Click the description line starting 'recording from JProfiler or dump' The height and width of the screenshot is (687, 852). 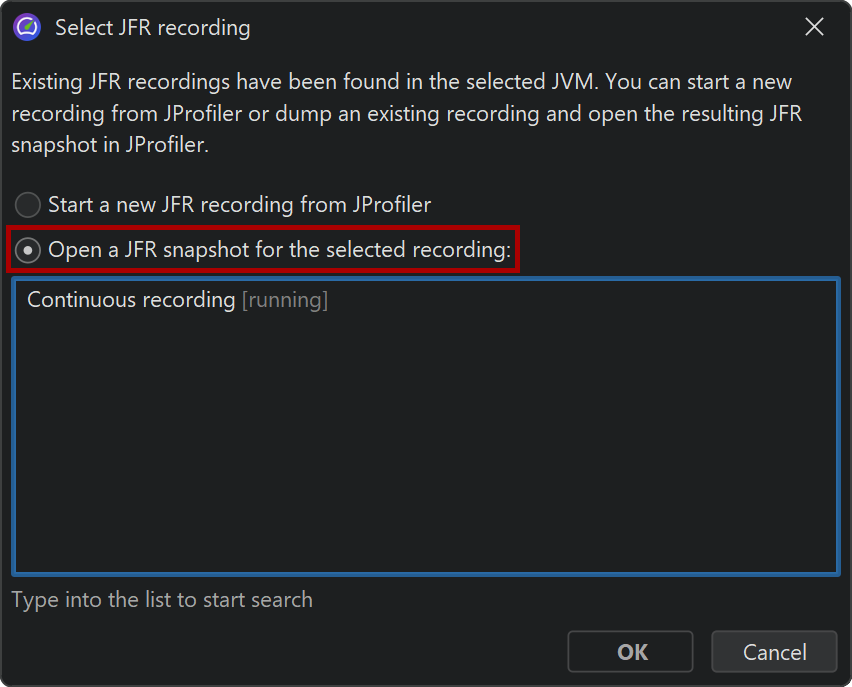406,113
